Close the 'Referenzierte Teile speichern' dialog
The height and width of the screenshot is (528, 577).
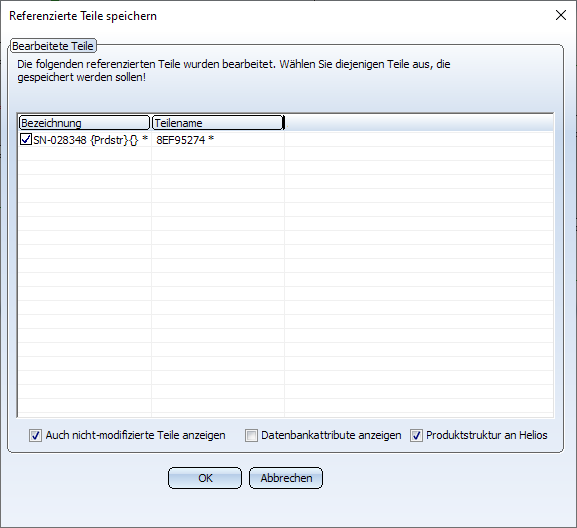561,15
